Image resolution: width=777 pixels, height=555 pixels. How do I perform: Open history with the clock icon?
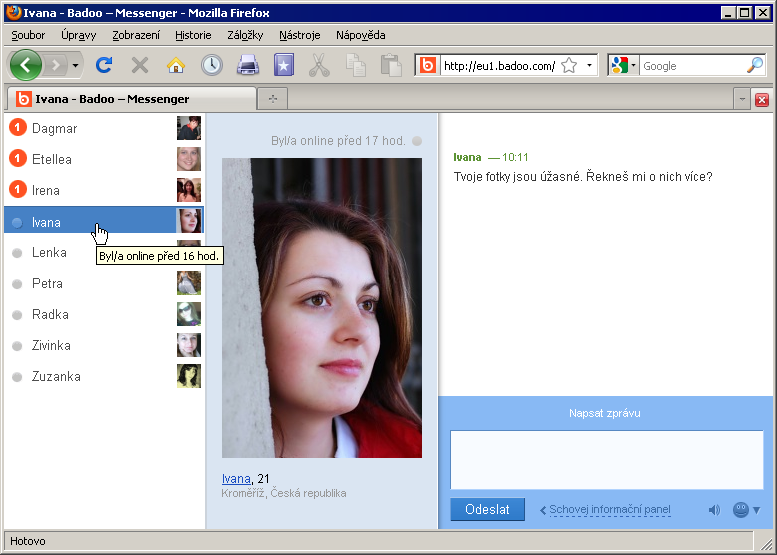click(x=212, y=65)
